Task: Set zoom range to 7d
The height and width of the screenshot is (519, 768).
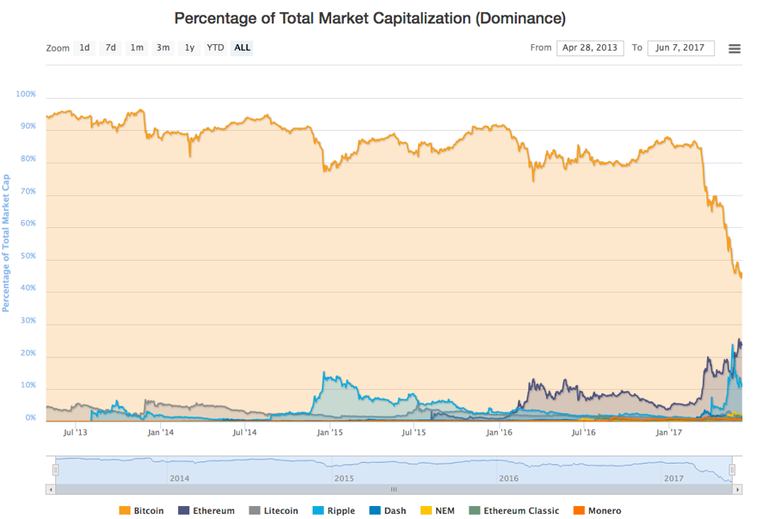Action: pos(111,48)
